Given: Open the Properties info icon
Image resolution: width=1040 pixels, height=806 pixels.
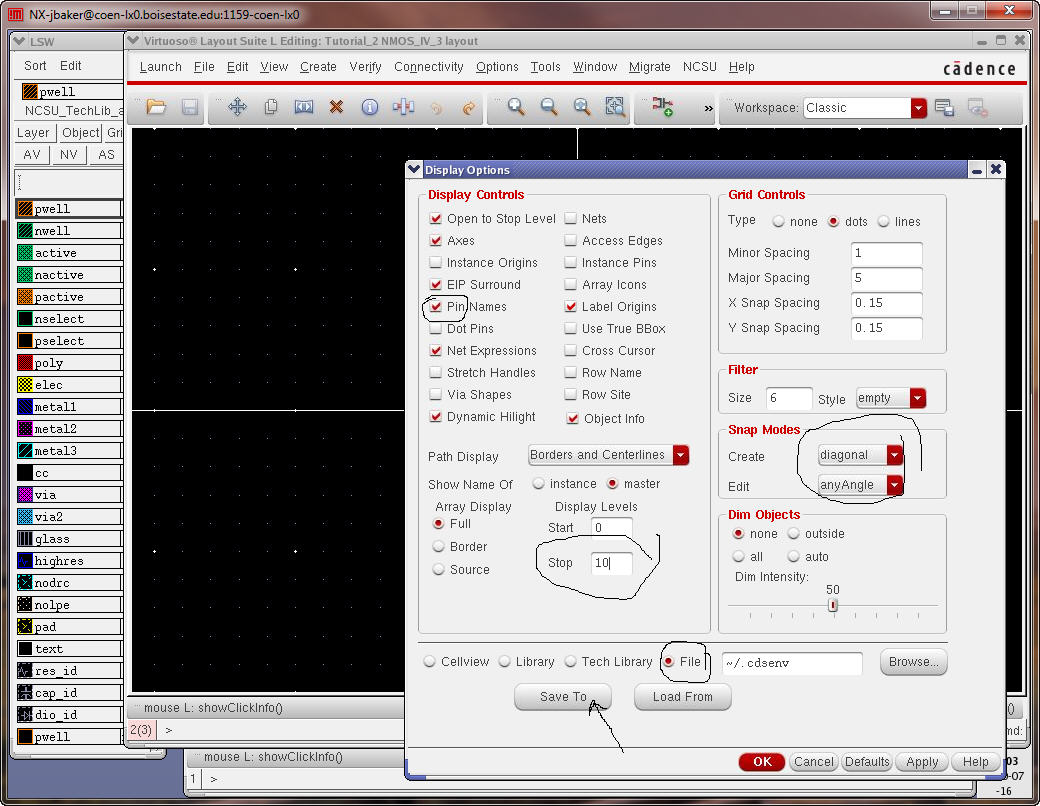Looking at the screenshot, I should tap(369, 107).
